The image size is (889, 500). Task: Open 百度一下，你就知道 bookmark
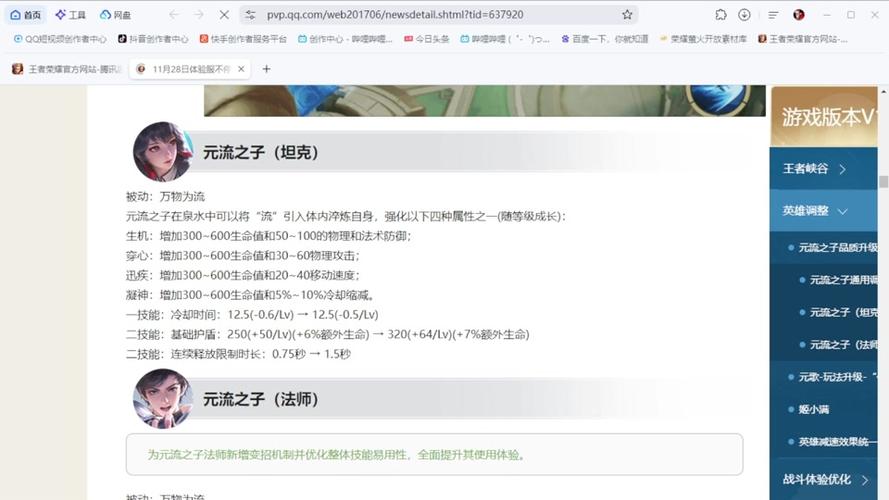(x=604, y=39)
